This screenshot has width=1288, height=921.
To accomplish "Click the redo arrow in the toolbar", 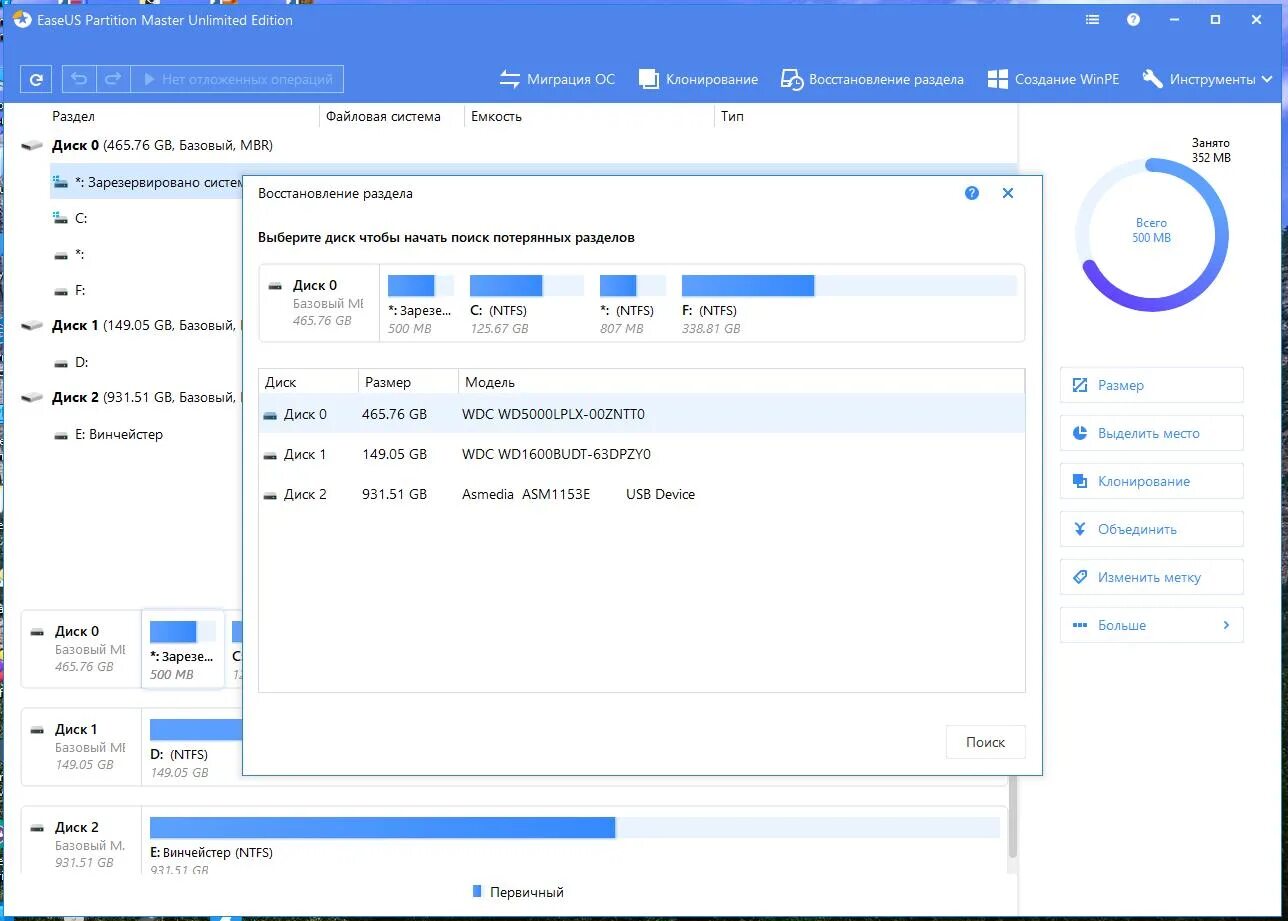I will [113, 79].
